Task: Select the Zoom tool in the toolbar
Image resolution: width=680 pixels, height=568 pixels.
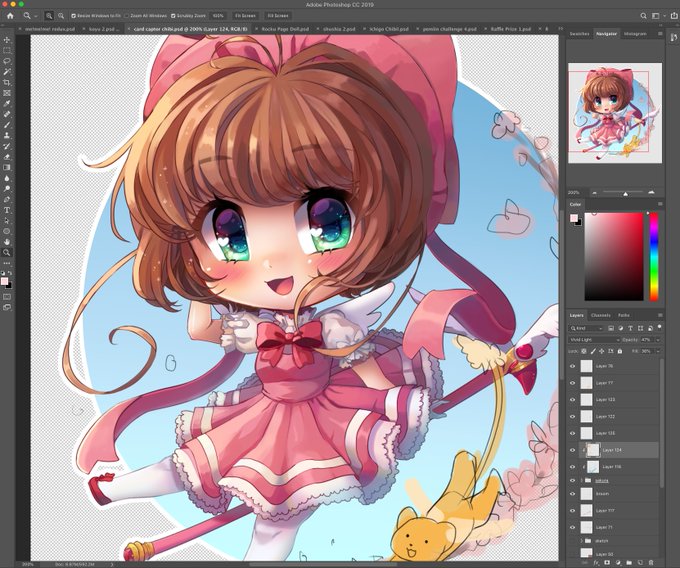Action: (x=7, y=252)
